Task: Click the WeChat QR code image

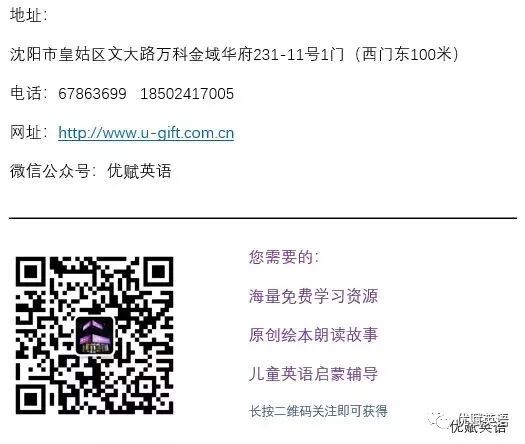Action: coord(94,335)
